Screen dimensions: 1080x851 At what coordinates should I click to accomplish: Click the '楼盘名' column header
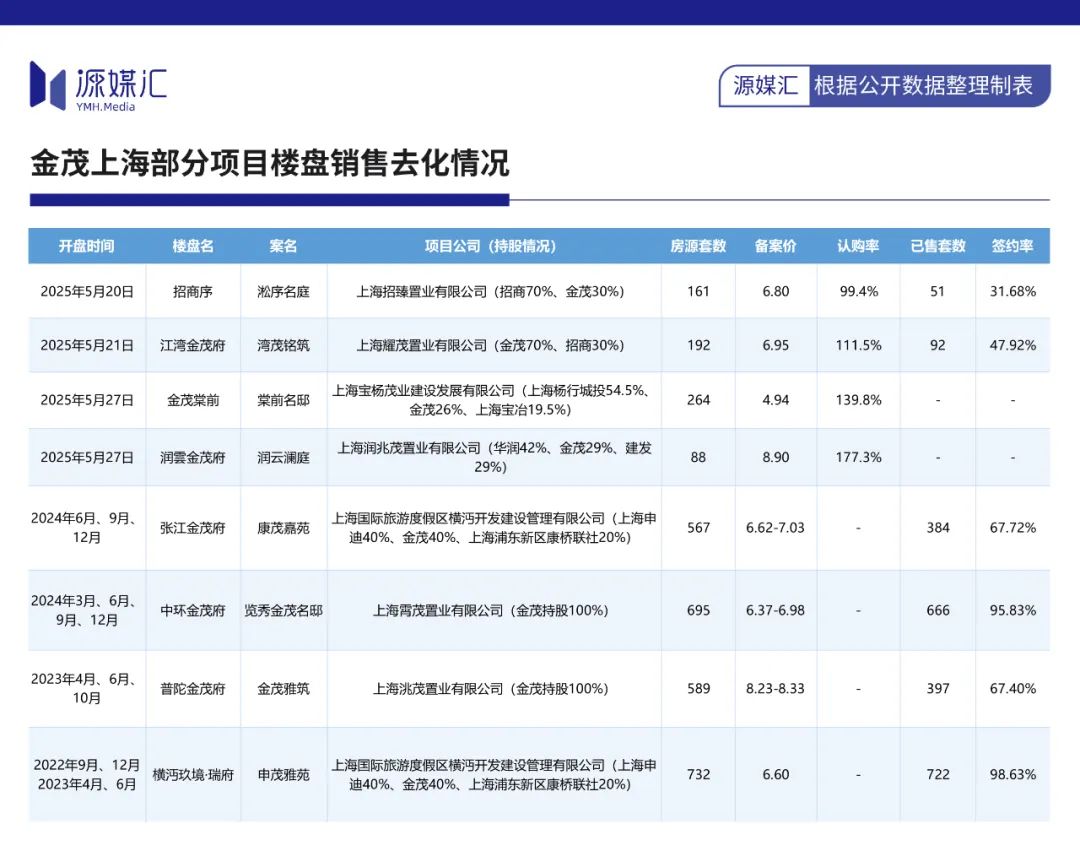[x=193, y=246]
